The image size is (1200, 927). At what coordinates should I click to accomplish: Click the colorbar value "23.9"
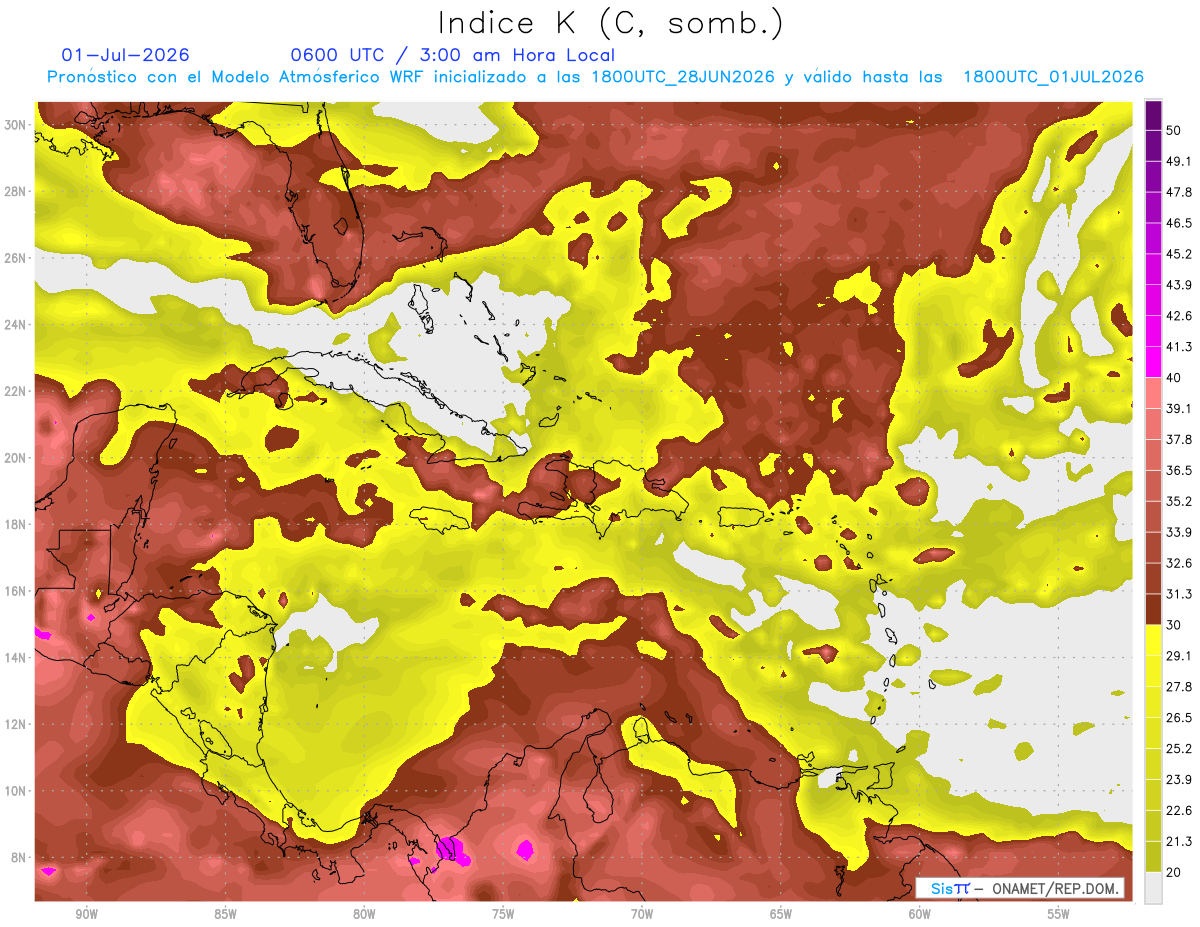click(1178, 780)
